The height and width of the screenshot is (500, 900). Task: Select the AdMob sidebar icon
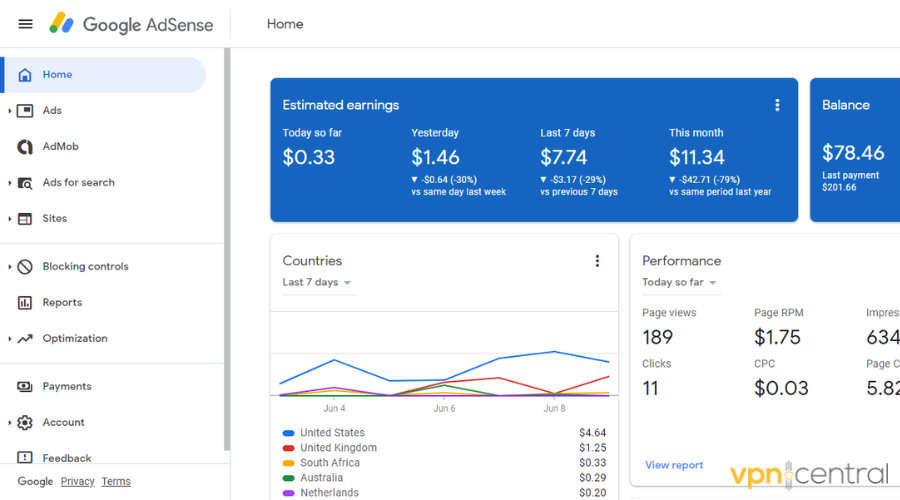click(25, 147)
